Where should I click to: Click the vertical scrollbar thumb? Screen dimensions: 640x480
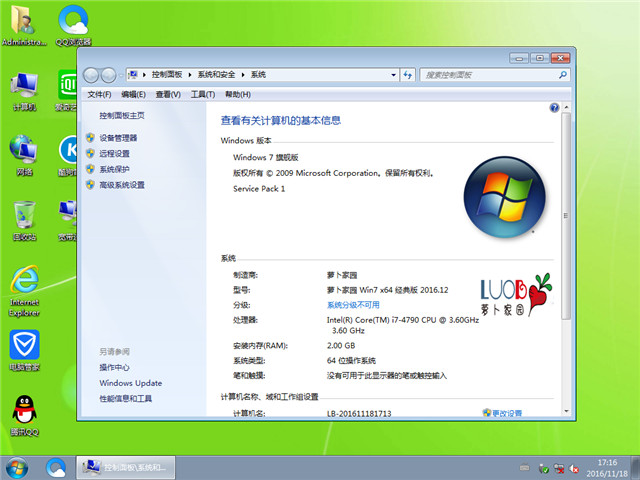[x=566, y=216]
